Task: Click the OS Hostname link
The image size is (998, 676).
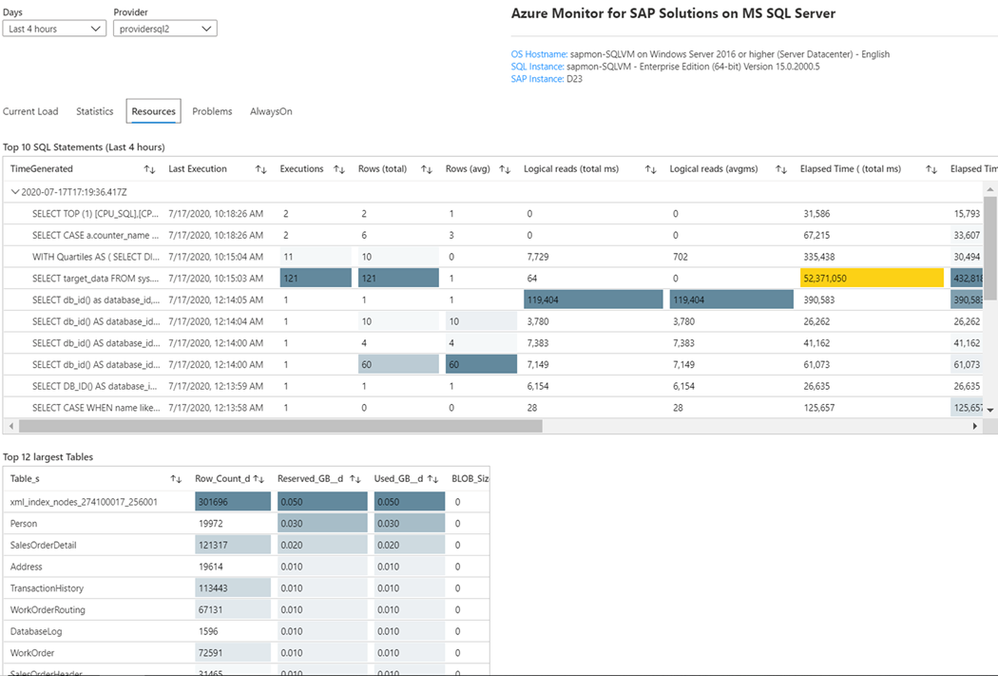Action: point(536,54)
